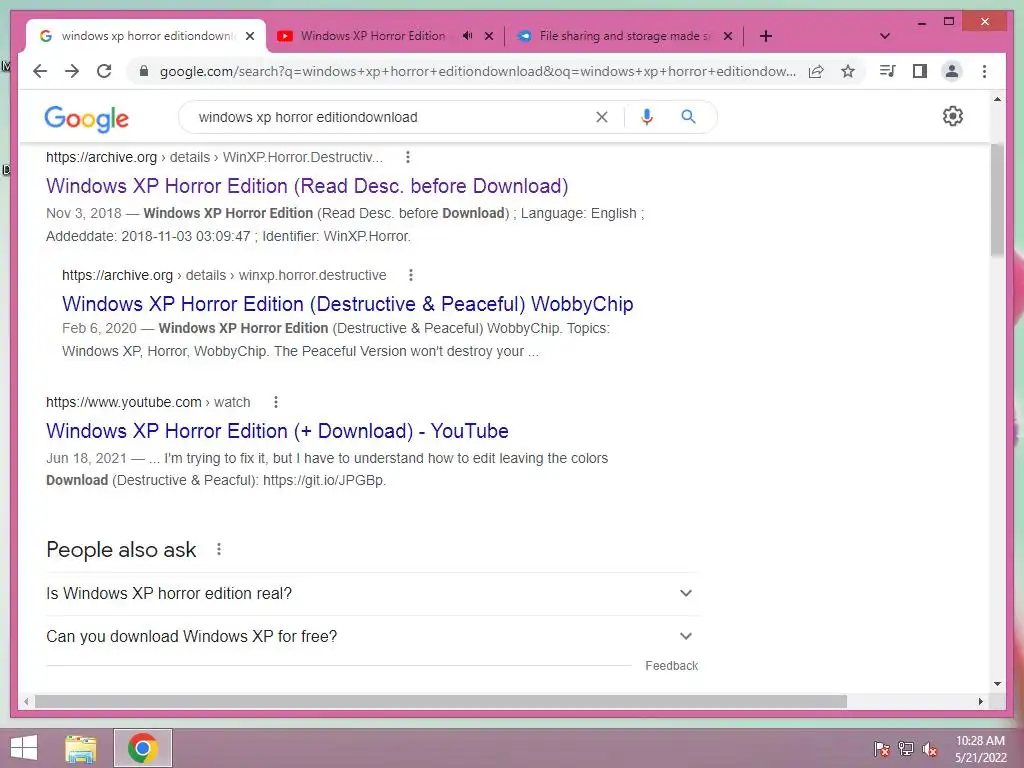Open Destructive & Peaceful WobbyChip result

coord(347,304)
